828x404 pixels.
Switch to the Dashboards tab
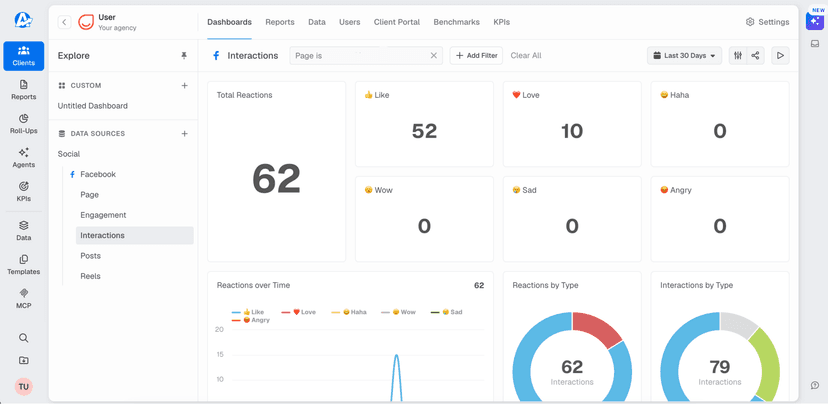229,22
